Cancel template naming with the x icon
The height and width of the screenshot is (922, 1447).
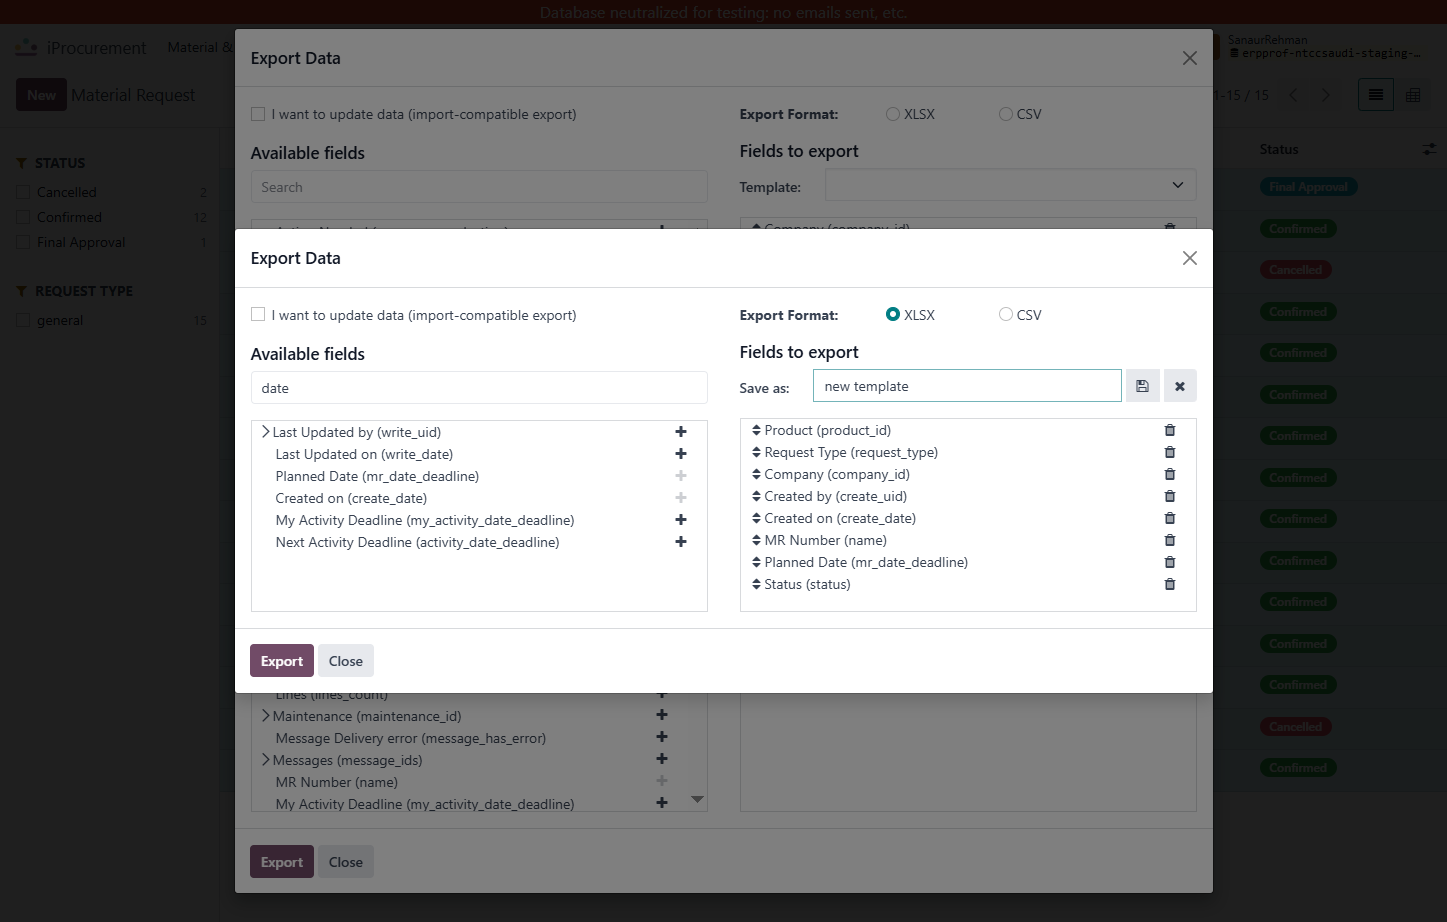(x=1180, y=386)
